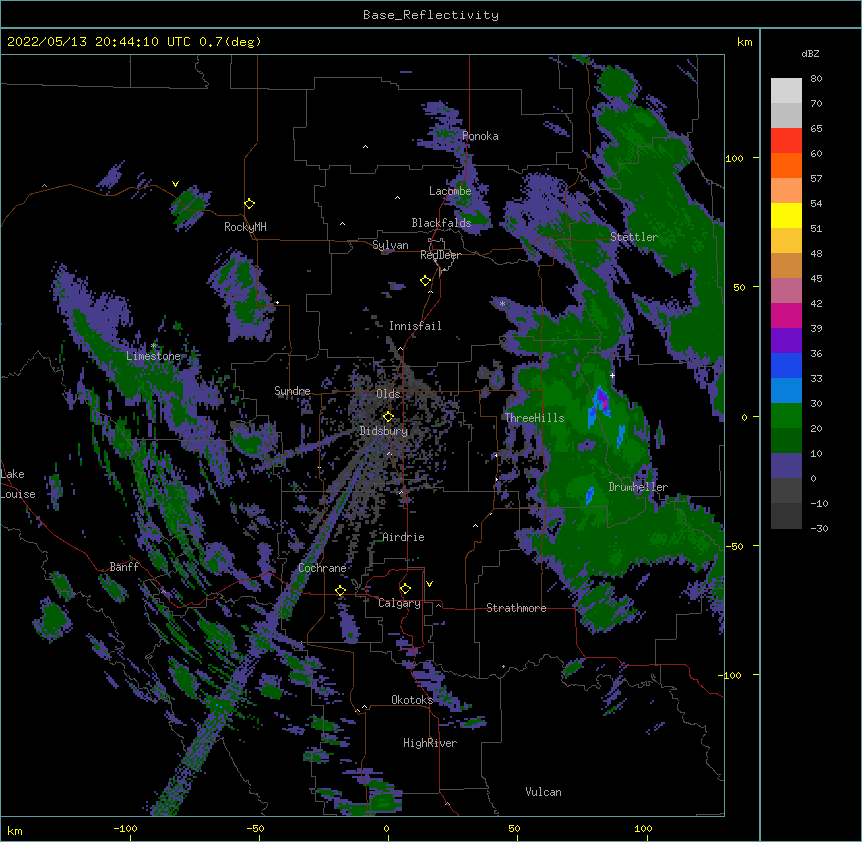Click the Sylvan label

(390, 245)
